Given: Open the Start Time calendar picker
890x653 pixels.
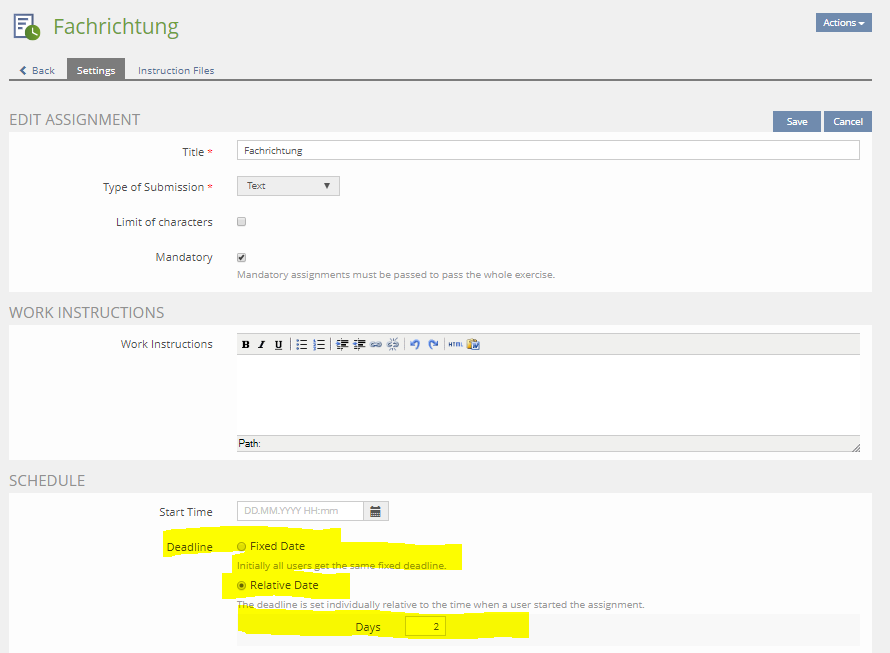Looking at the screenshot, I should (376, 511).
